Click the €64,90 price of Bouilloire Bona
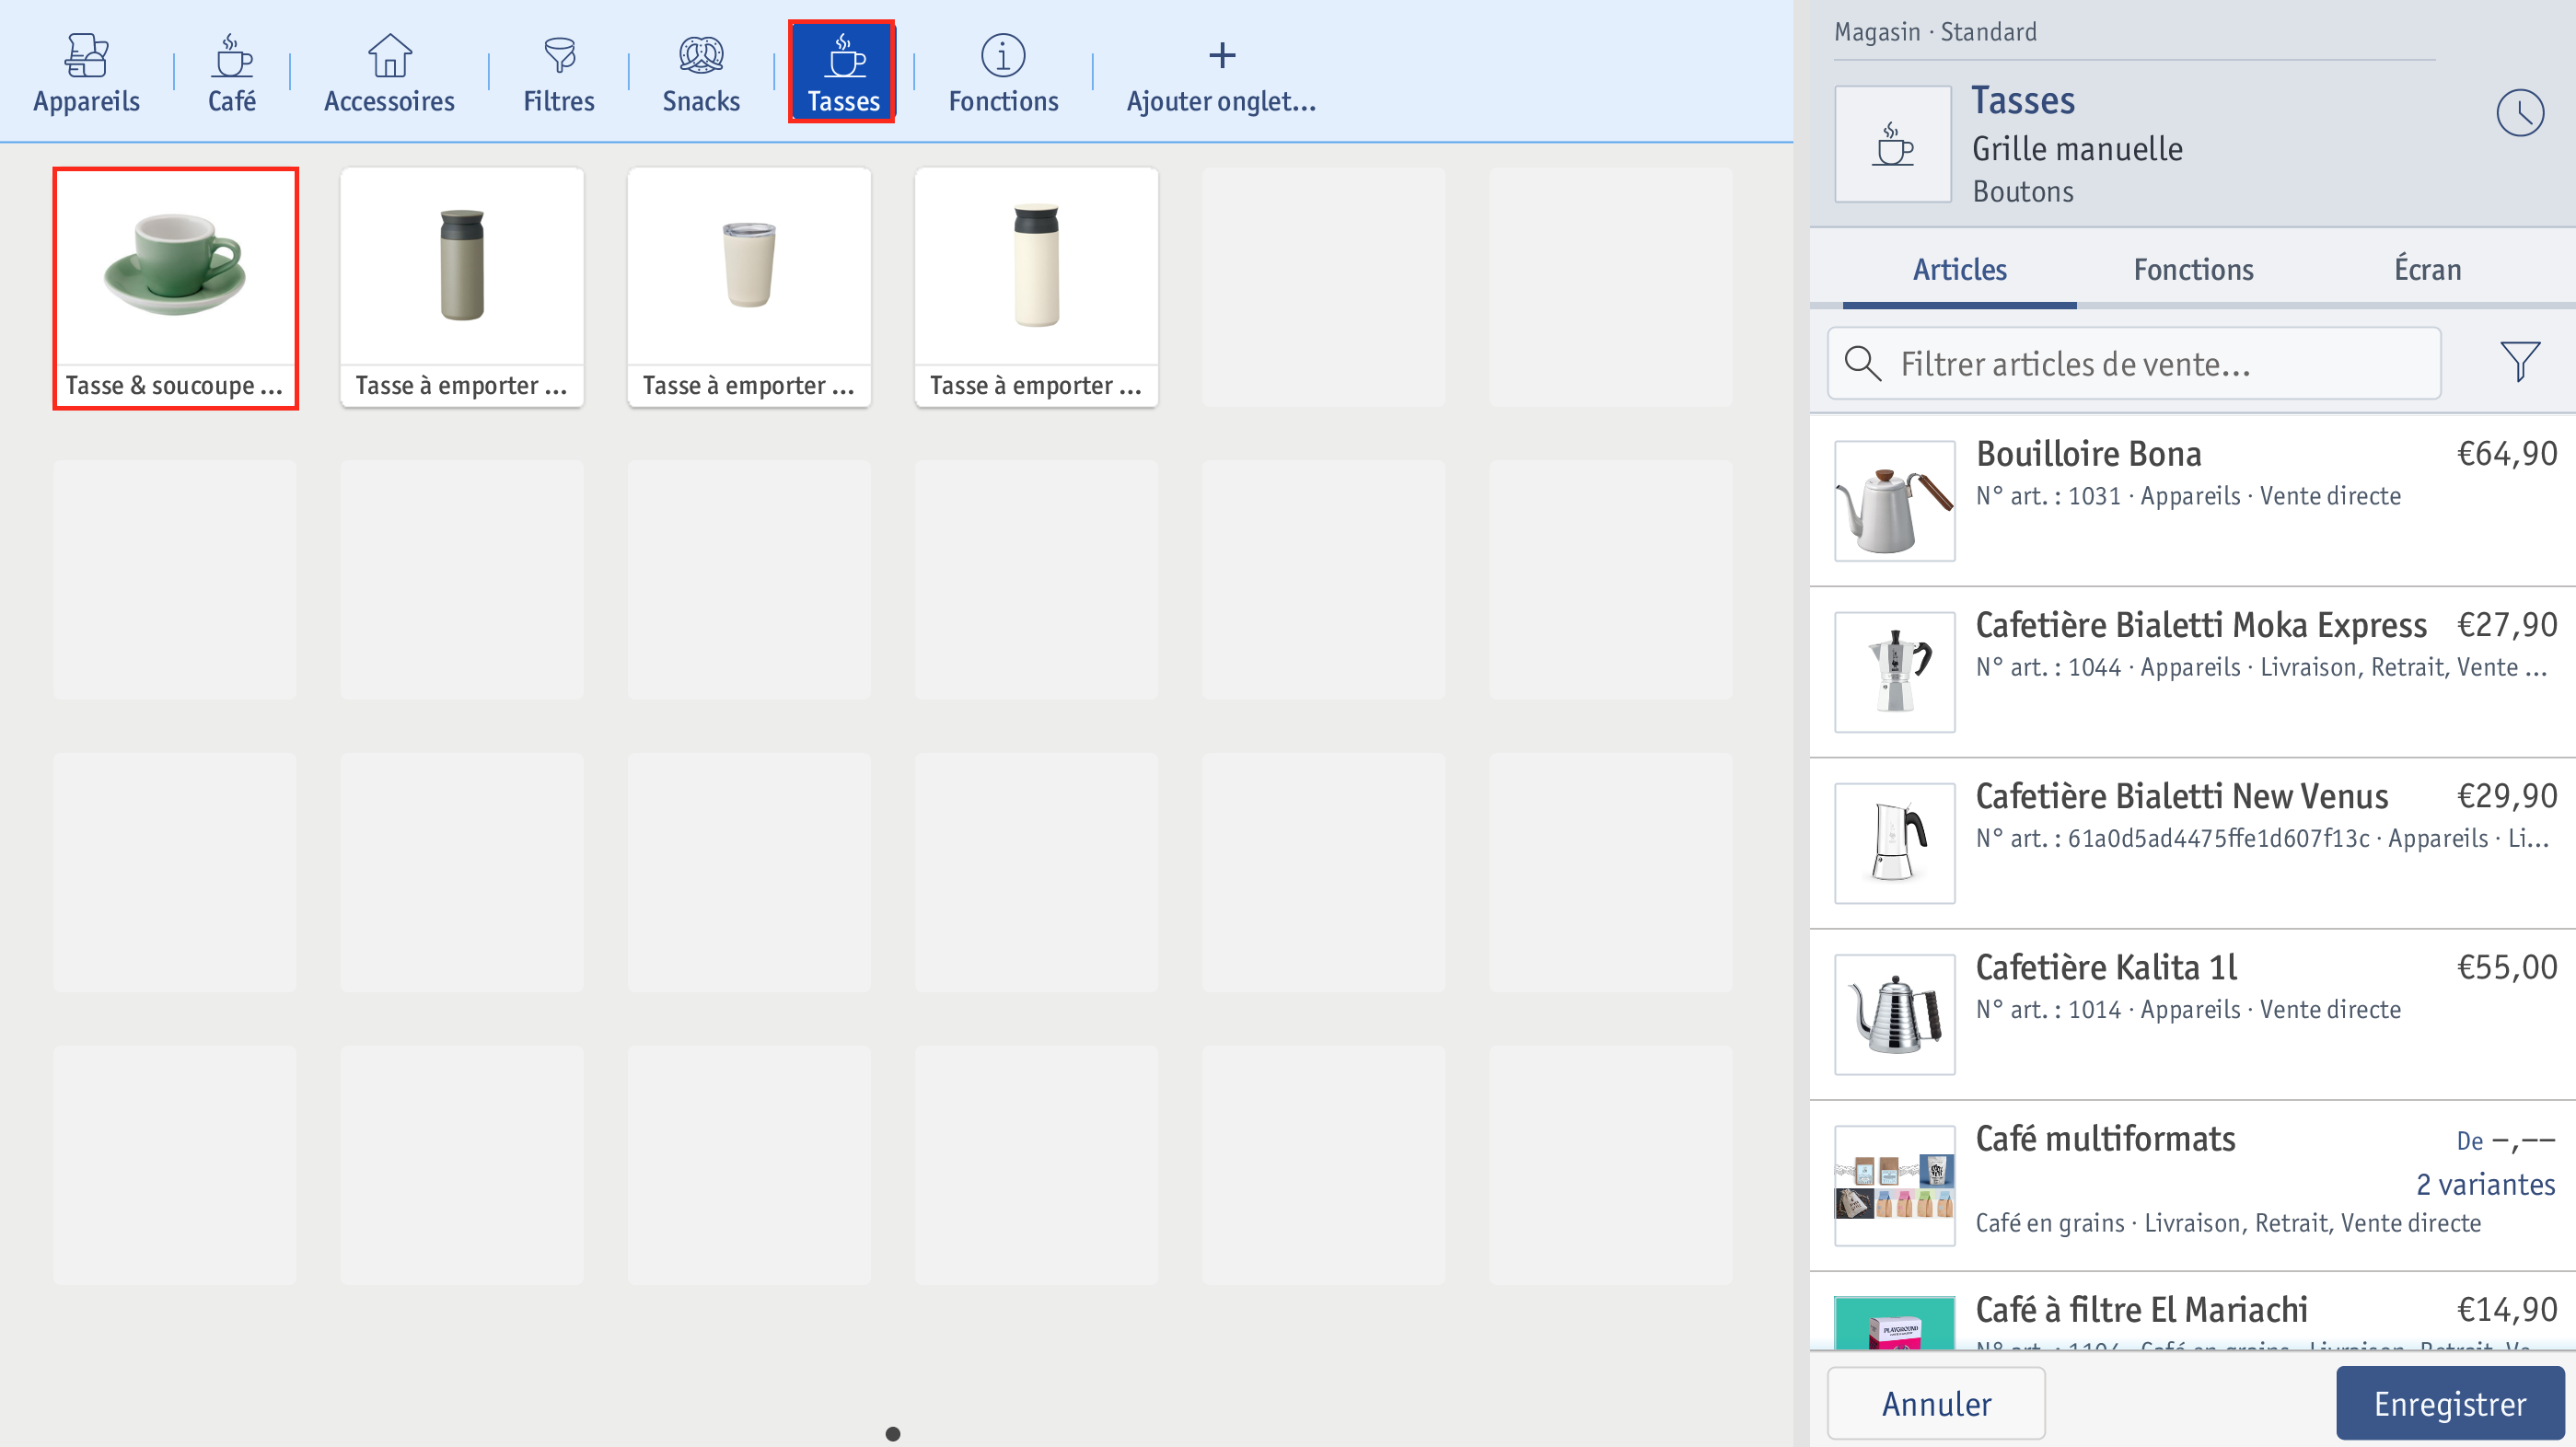 [2506, 454]
